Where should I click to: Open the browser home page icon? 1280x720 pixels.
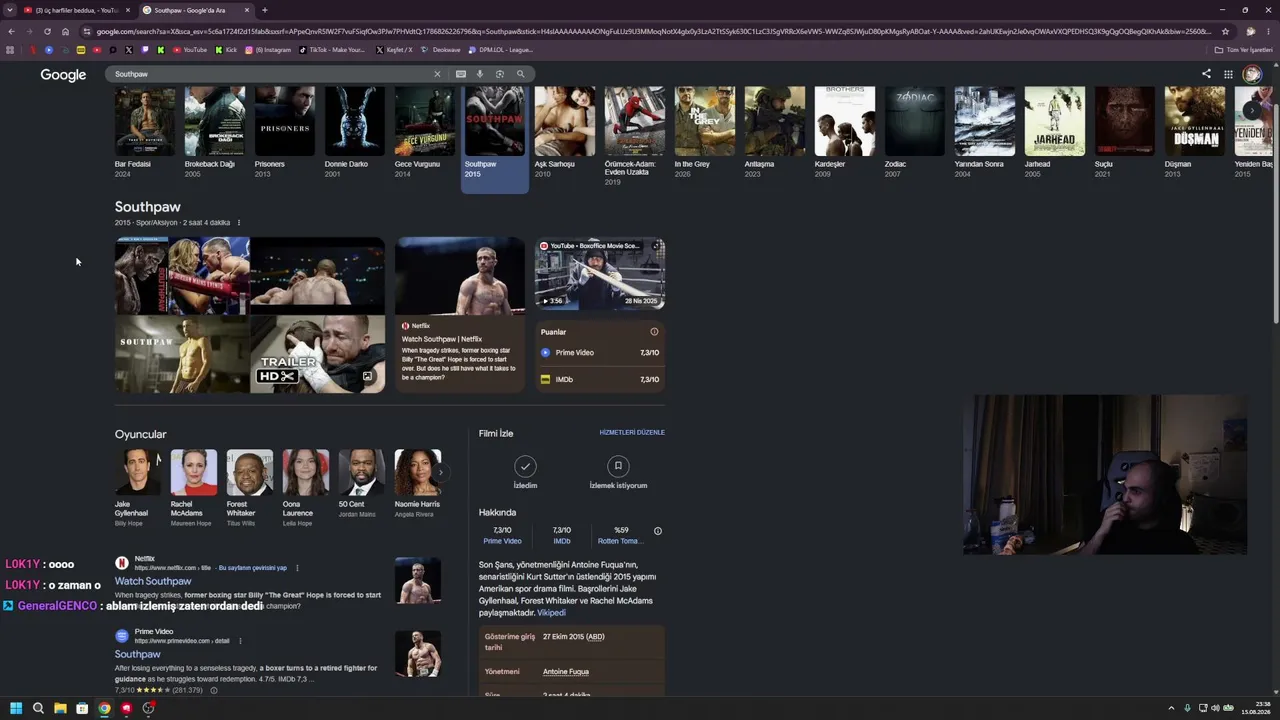(x=65, y=31)
